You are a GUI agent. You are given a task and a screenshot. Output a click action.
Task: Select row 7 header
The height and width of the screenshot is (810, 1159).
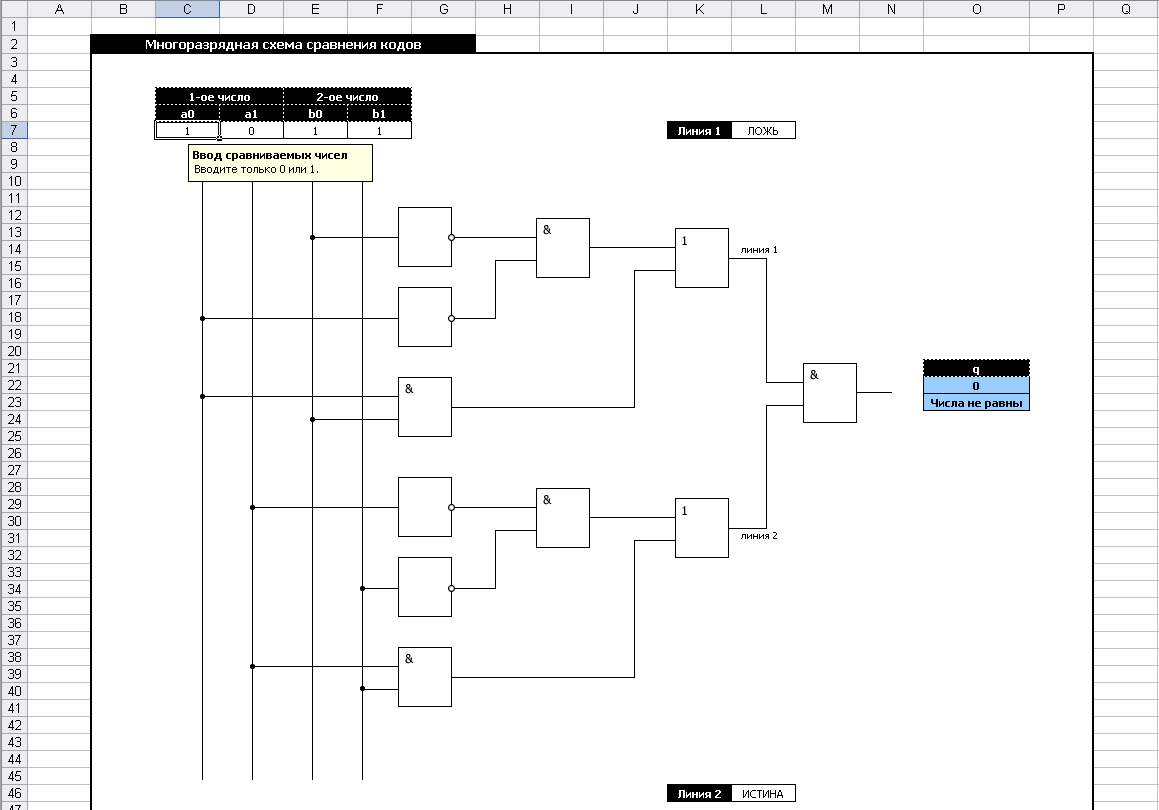coord(13,130)
